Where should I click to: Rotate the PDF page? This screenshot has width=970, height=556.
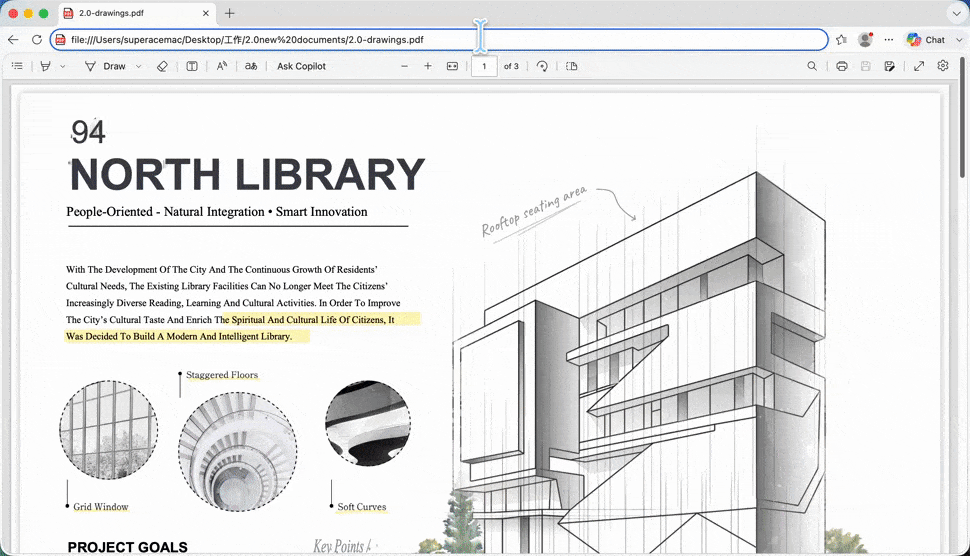(x=542, y=66)
